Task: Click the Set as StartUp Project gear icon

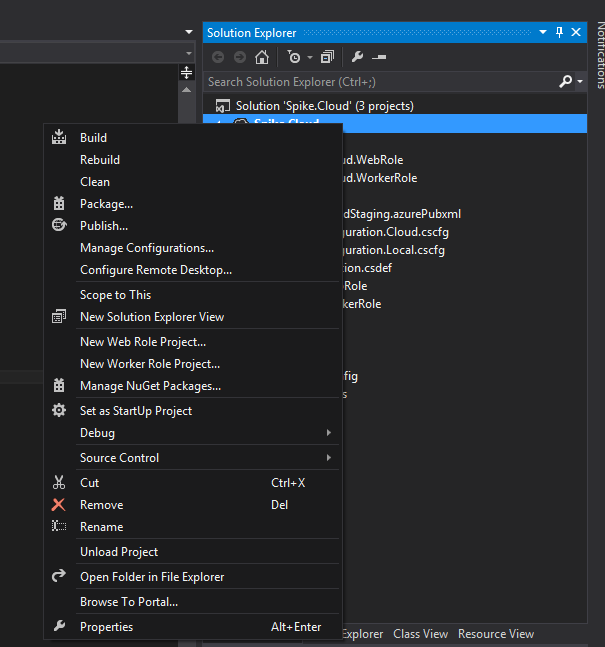Action: tap(59, 411)
